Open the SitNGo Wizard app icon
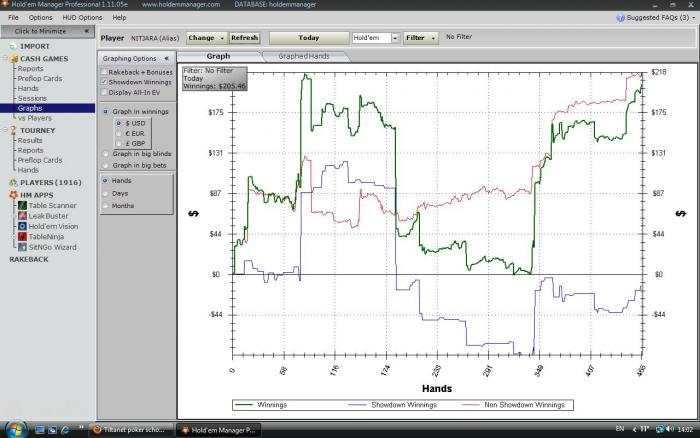This screenshot has height=438, width=700. 22,247
